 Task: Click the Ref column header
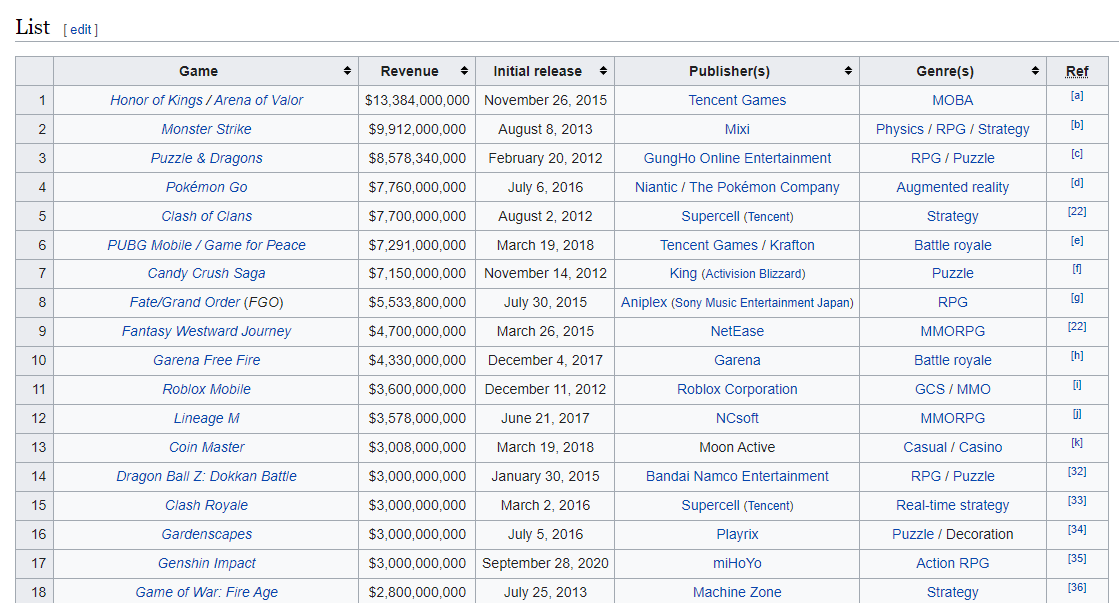point(1077,71)
